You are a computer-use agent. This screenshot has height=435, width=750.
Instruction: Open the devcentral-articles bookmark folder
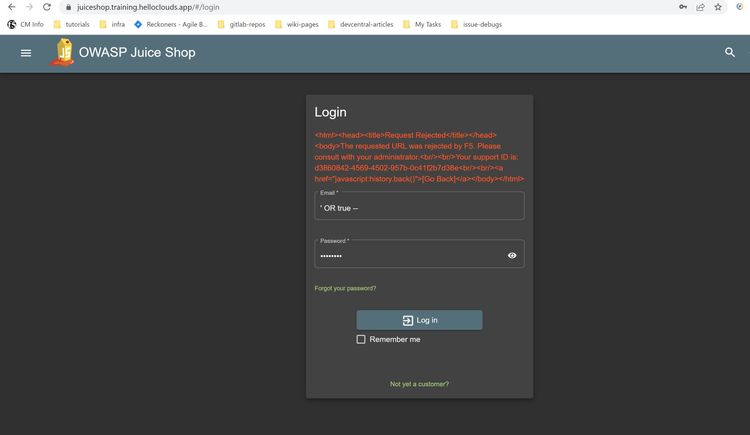click(361, 24)
